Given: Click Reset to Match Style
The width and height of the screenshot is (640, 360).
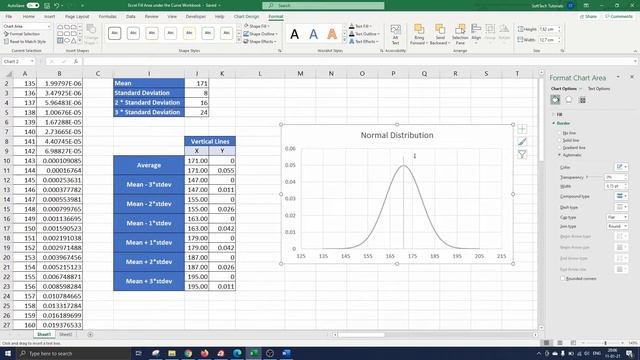Looking at the screenshot, I should coord(25,42).
